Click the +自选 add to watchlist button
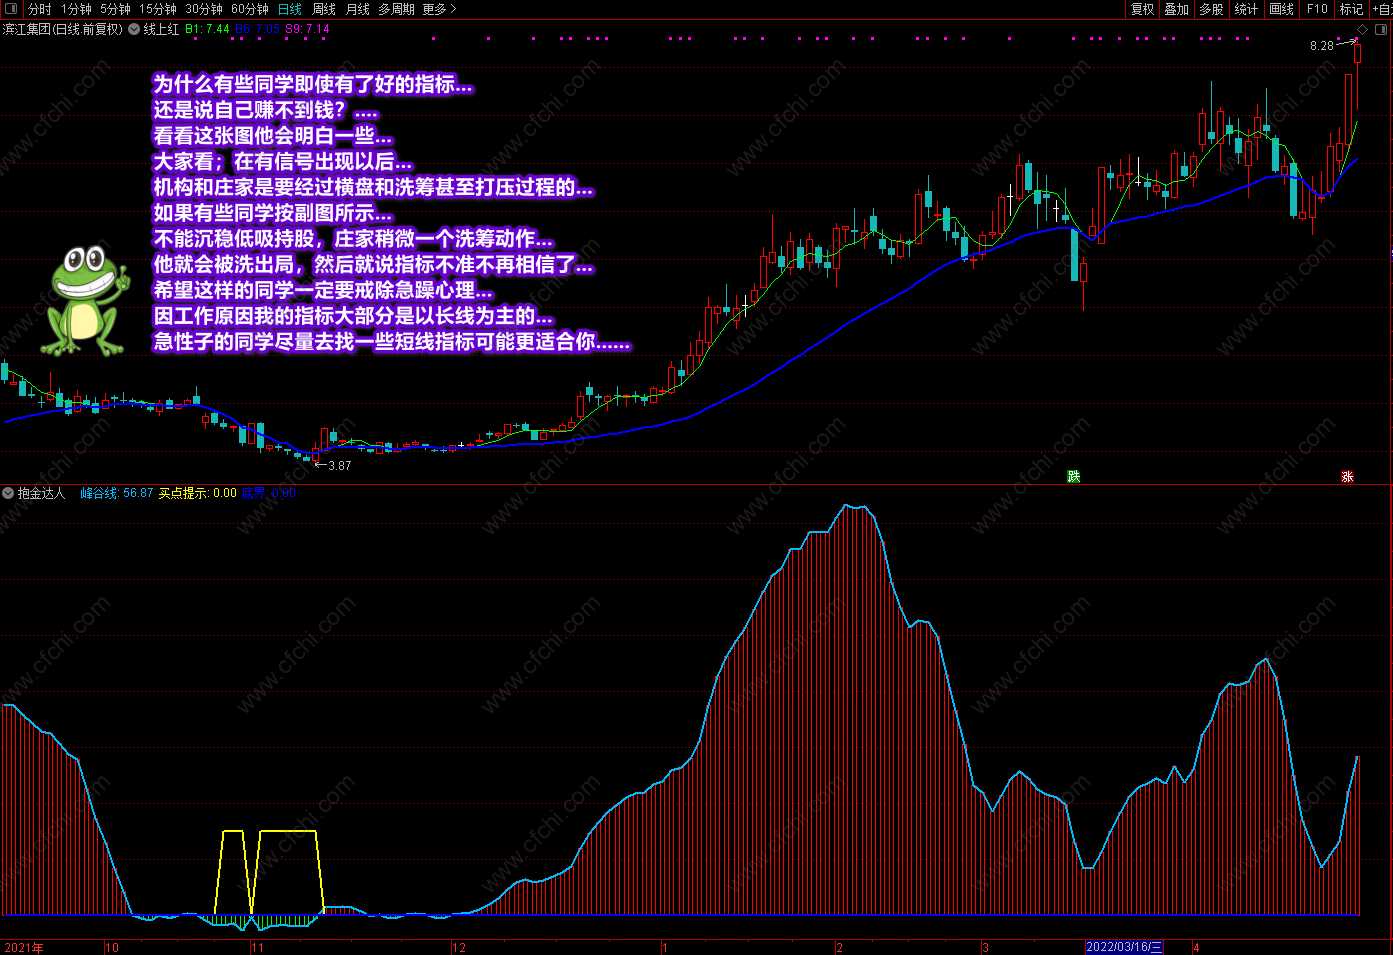Image resolution: width=1393 pixels, height=955 pixels. coord(1382,9)
